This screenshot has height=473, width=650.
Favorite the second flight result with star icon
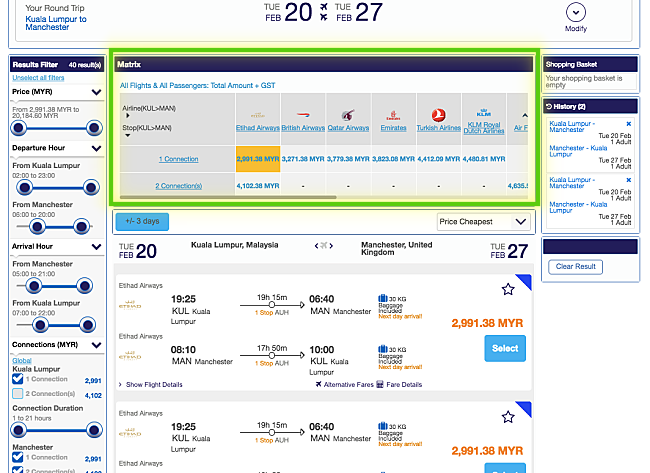508,417
